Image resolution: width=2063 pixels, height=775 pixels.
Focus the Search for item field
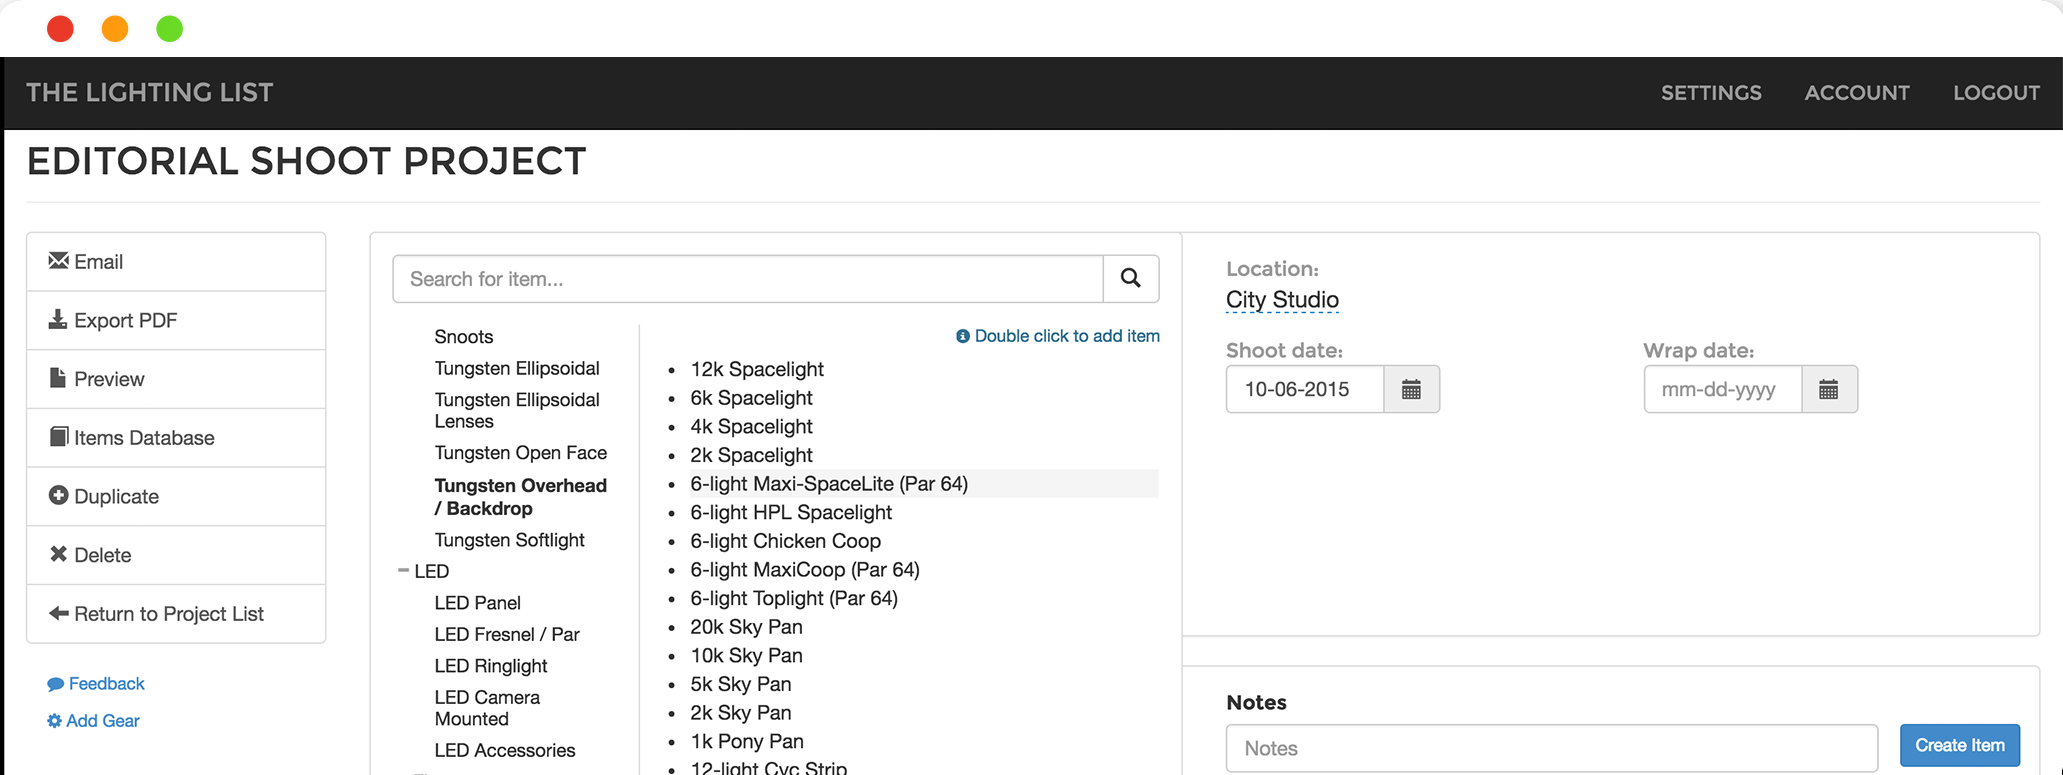point(748,279)
